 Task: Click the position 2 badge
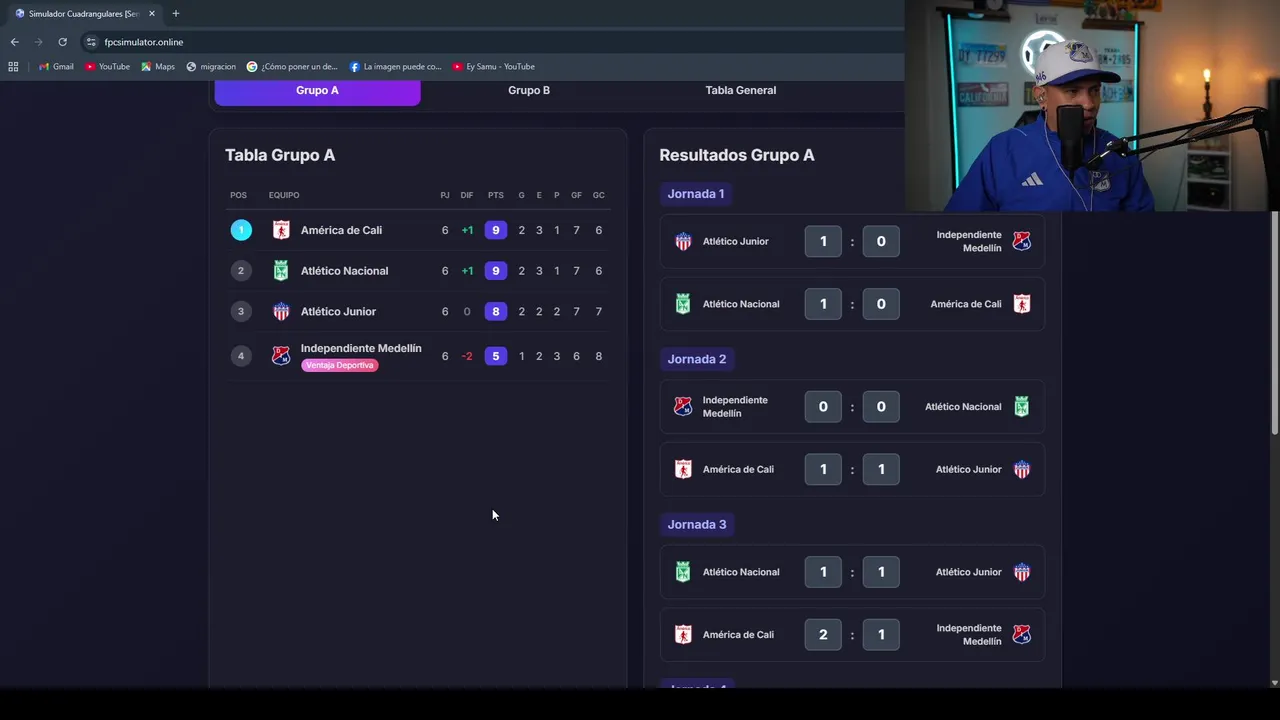[240, 271]
